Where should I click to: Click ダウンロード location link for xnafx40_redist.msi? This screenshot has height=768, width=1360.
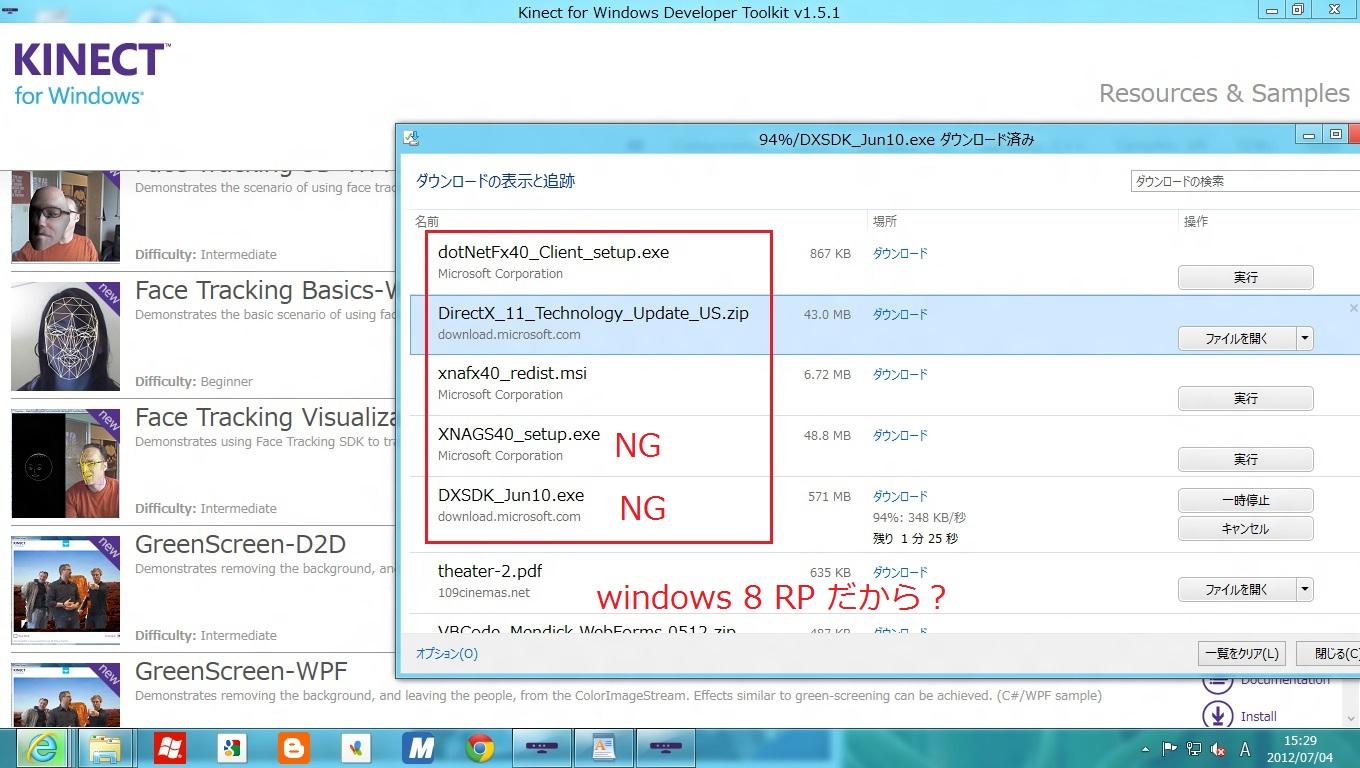click(900, 374)
